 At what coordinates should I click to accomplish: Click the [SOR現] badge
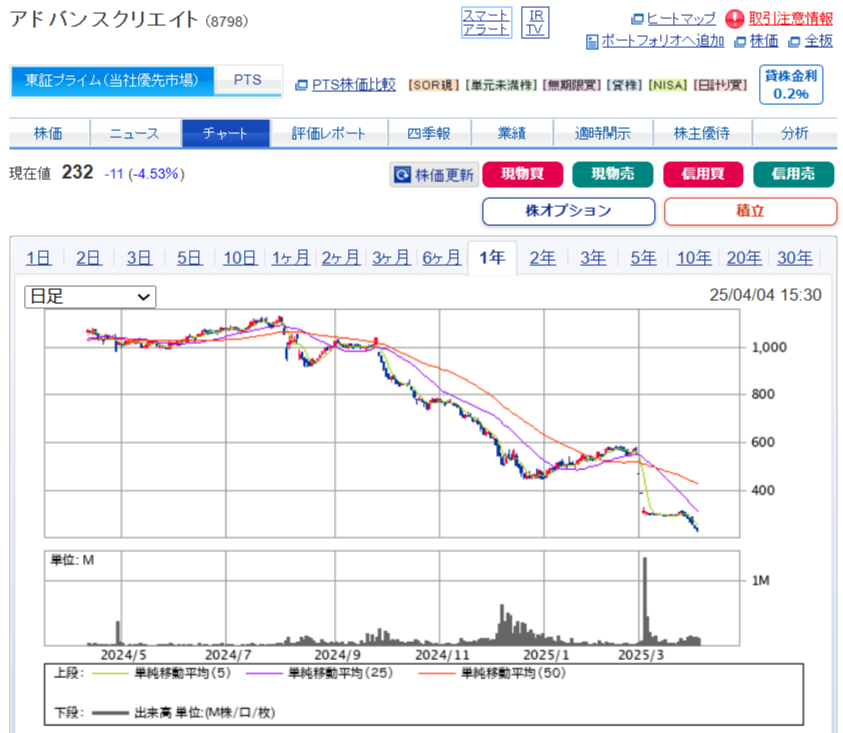coord(434,85)
